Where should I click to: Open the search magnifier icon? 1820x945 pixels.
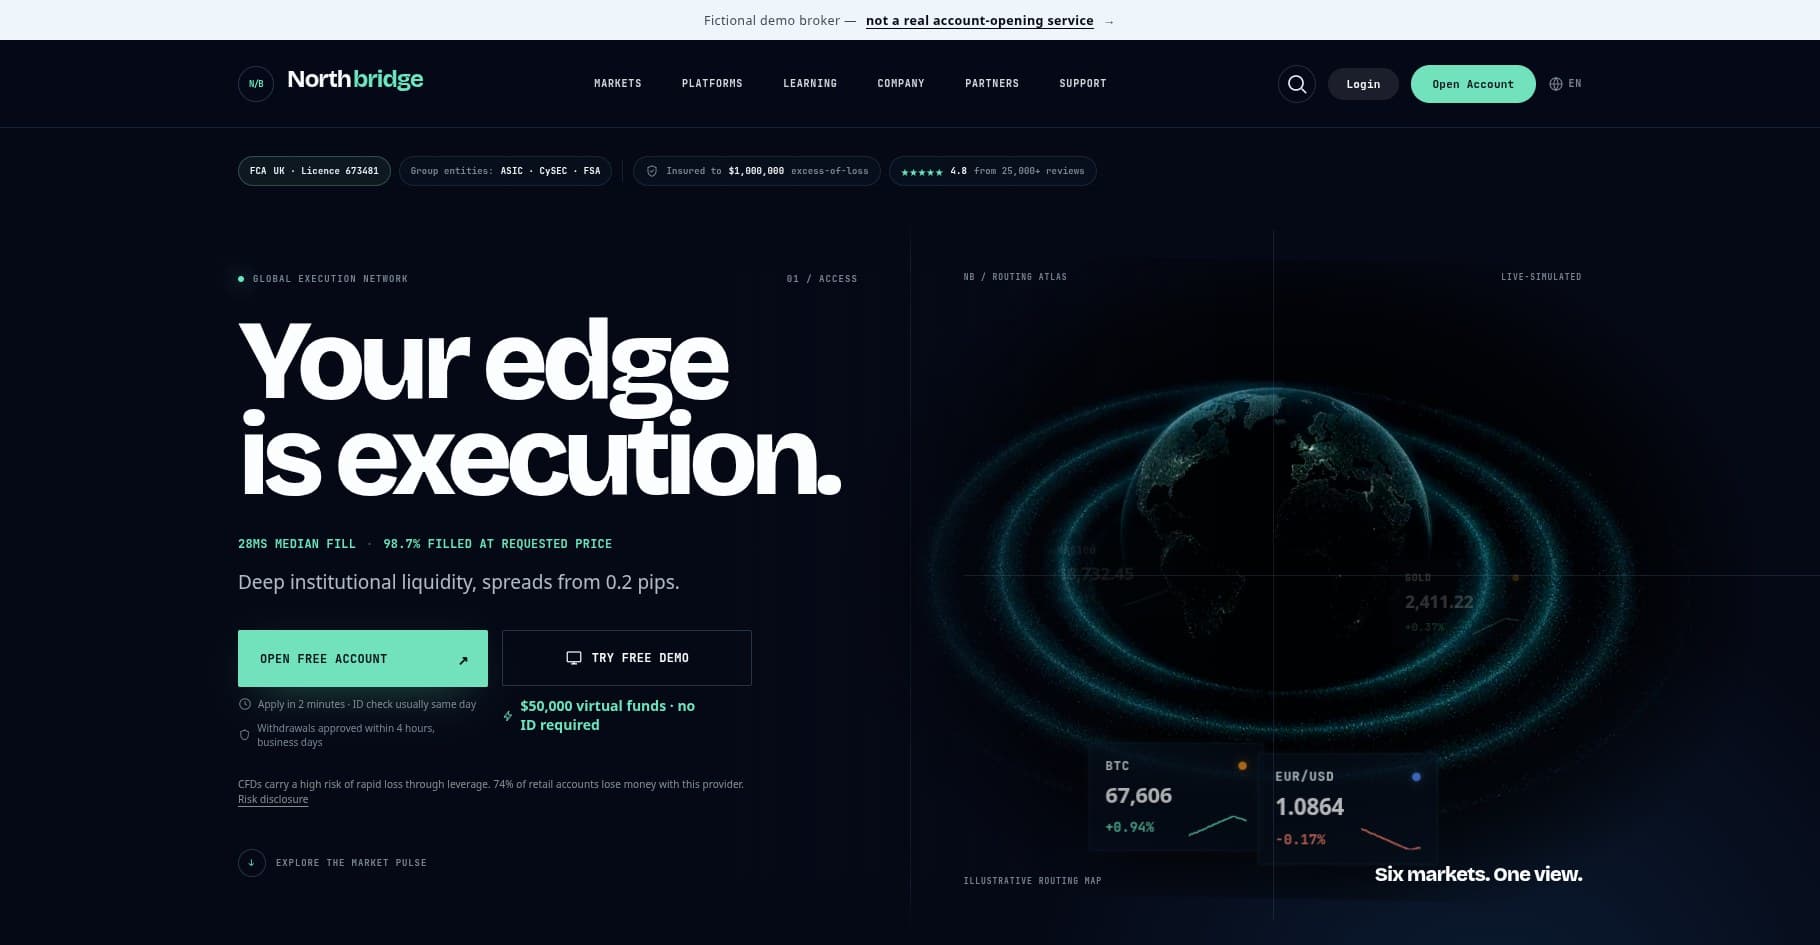(1297, 84)
